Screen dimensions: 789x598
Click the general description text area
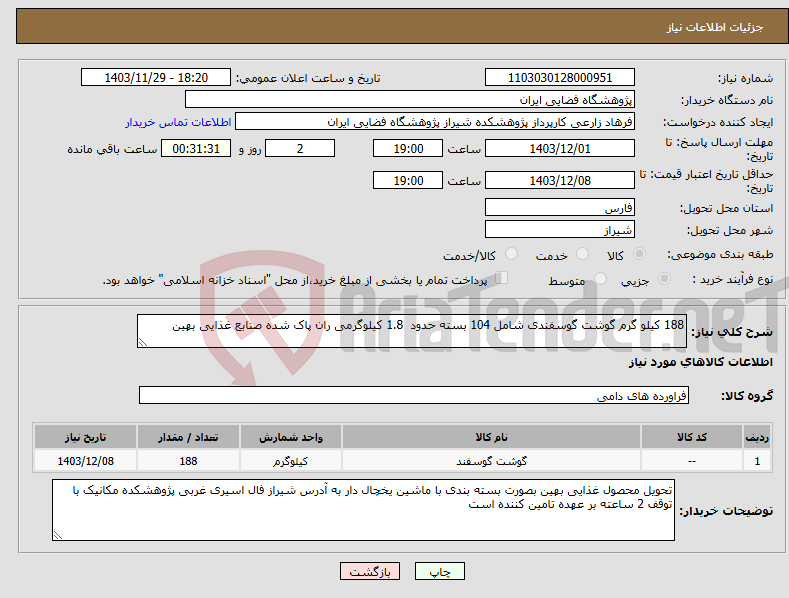point(412,331)
